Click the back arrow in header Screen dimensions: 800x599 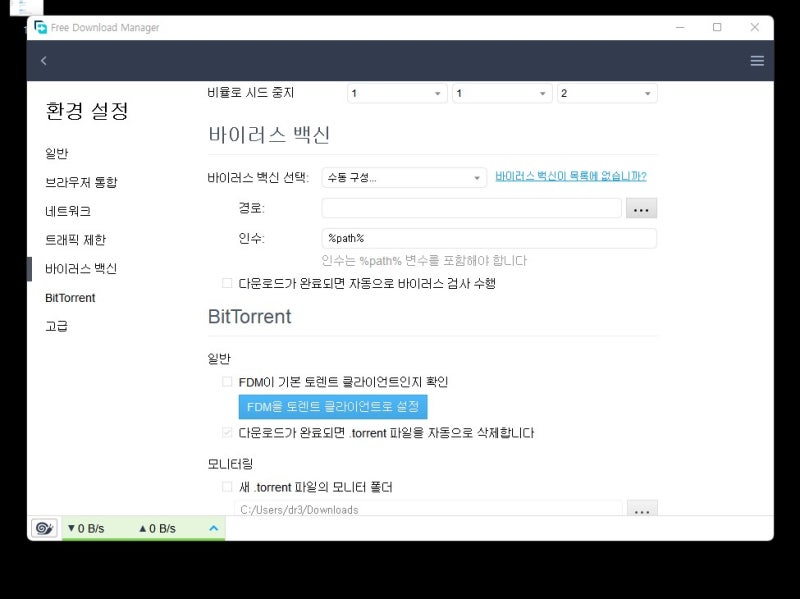tap(44, 61)
